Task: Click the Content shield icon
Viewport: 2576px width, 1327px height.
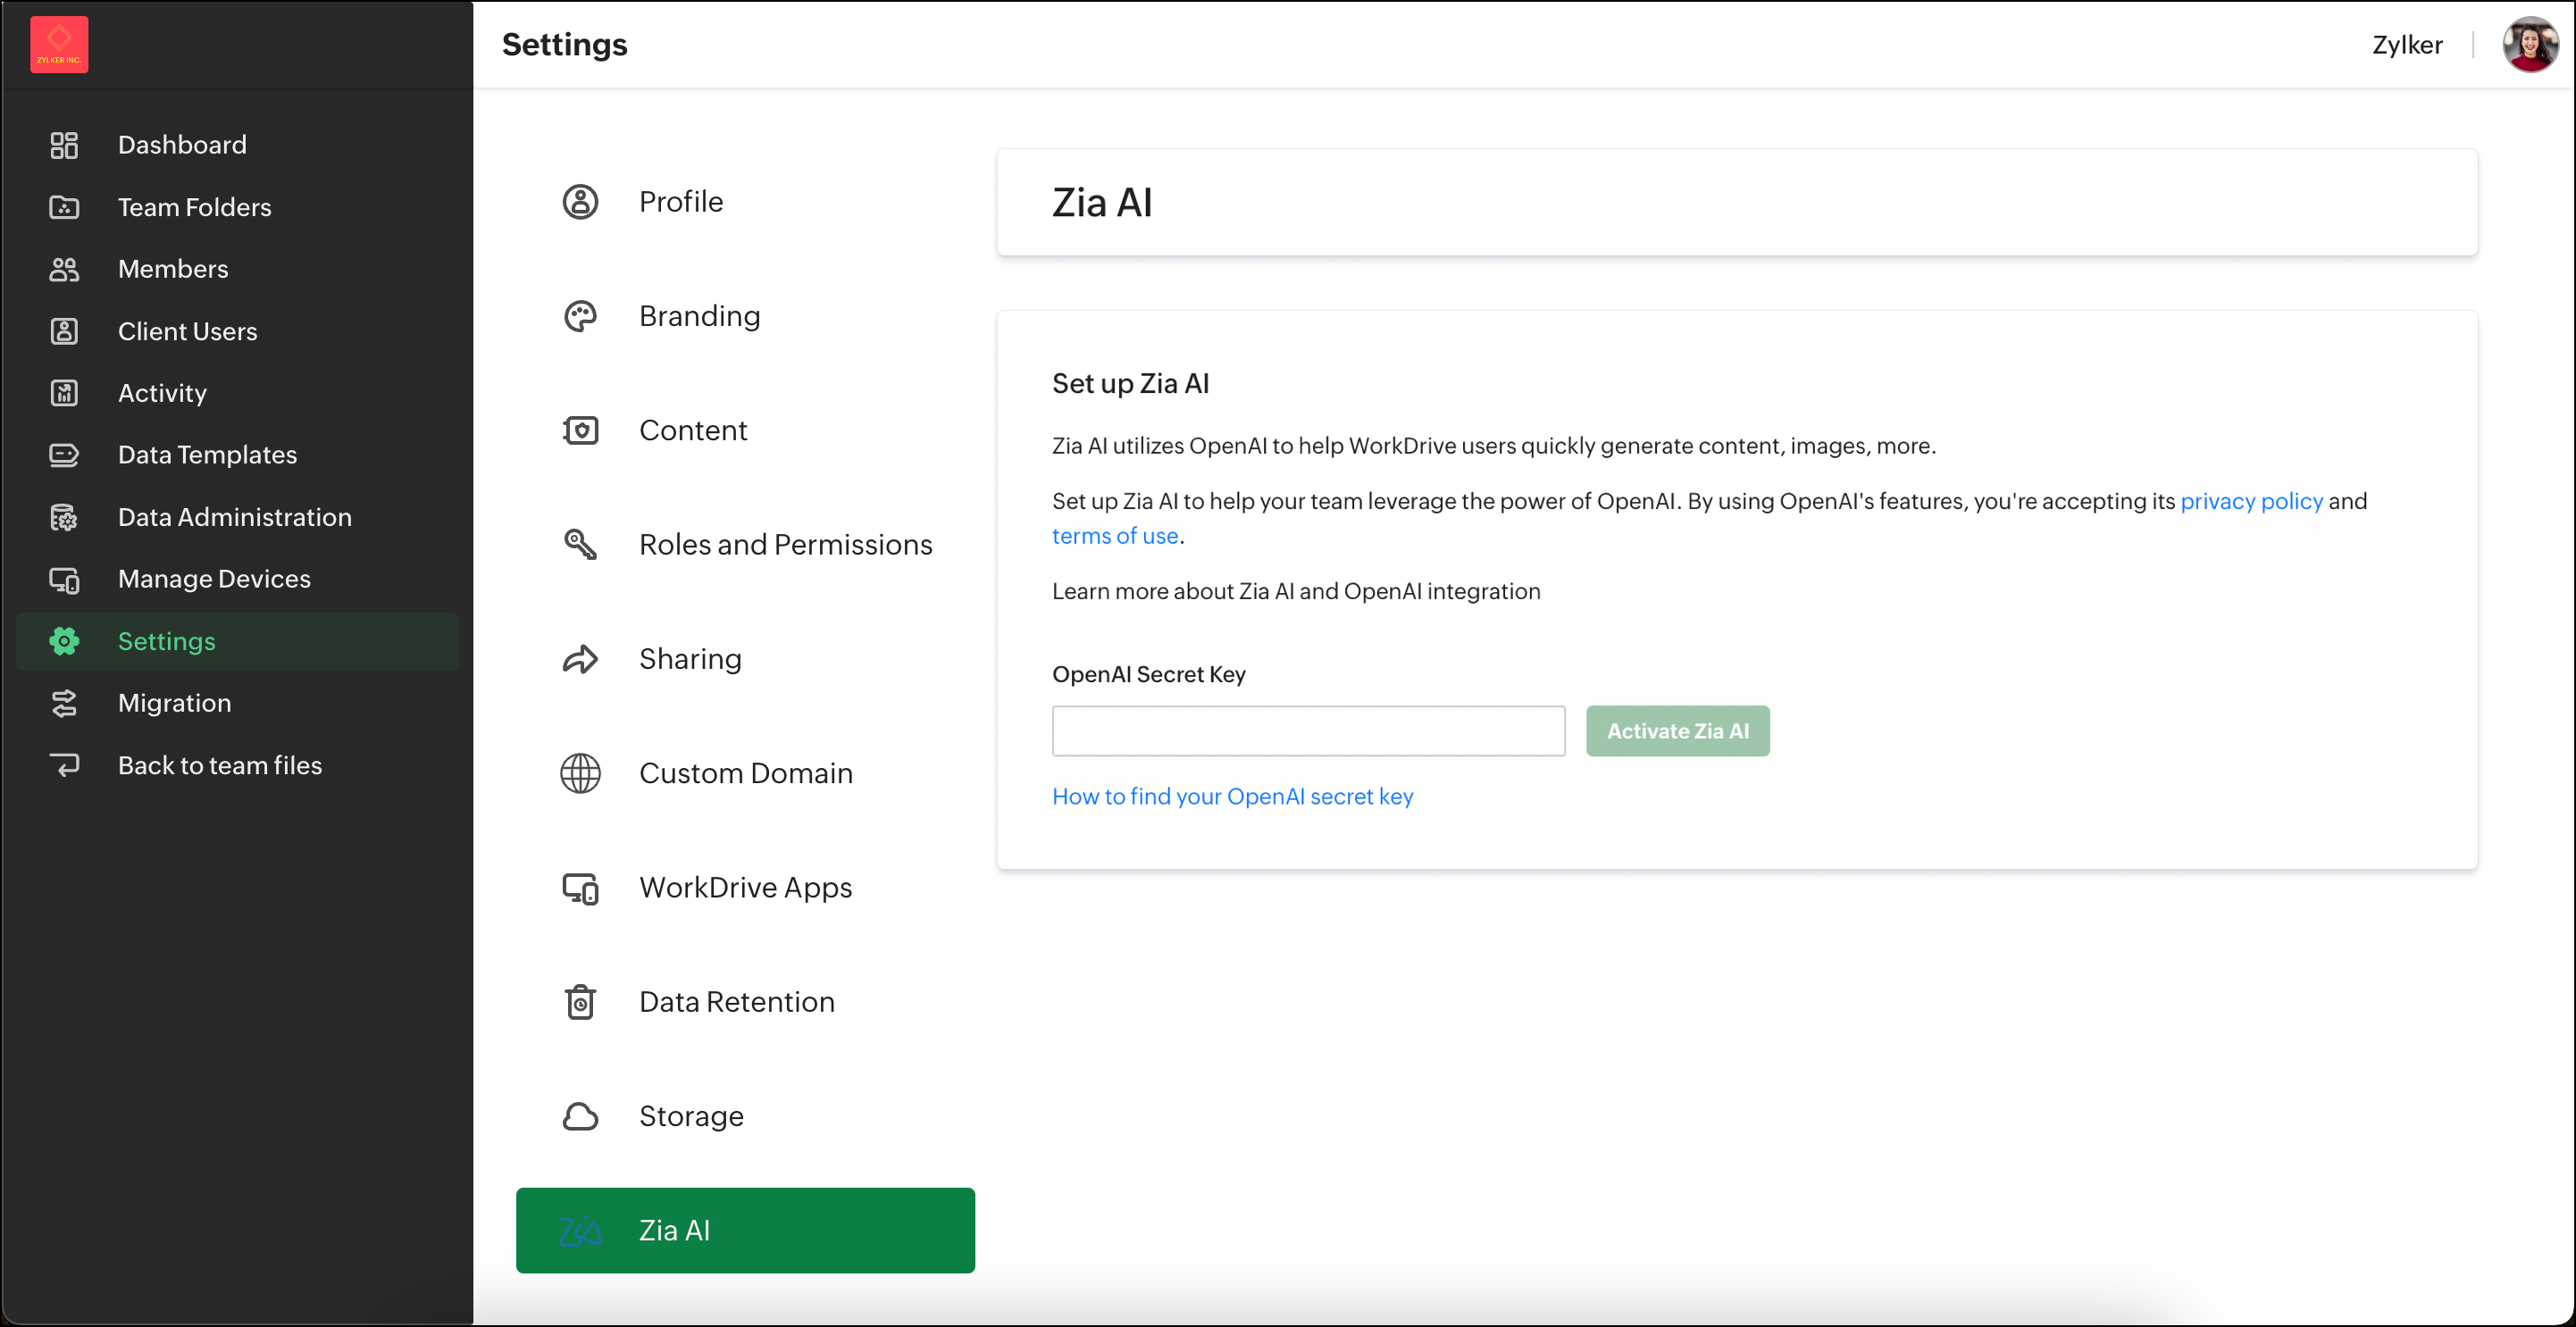Action: click(x=580, y=430)
